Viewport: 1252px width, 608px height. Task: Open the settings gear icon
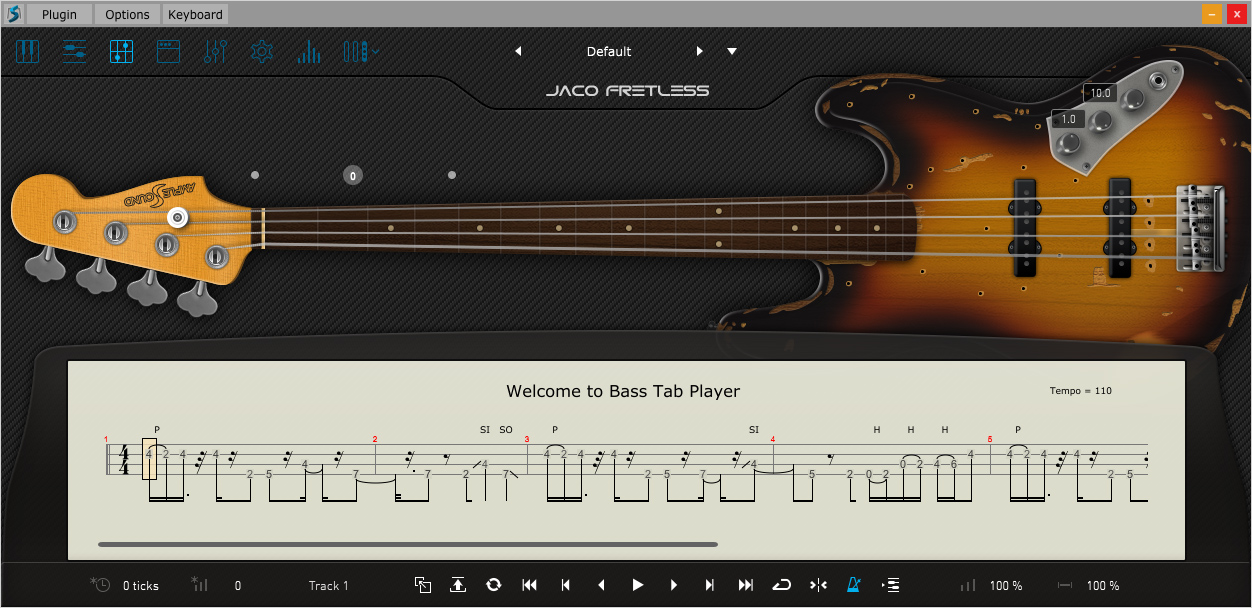[x=262, y=51]
